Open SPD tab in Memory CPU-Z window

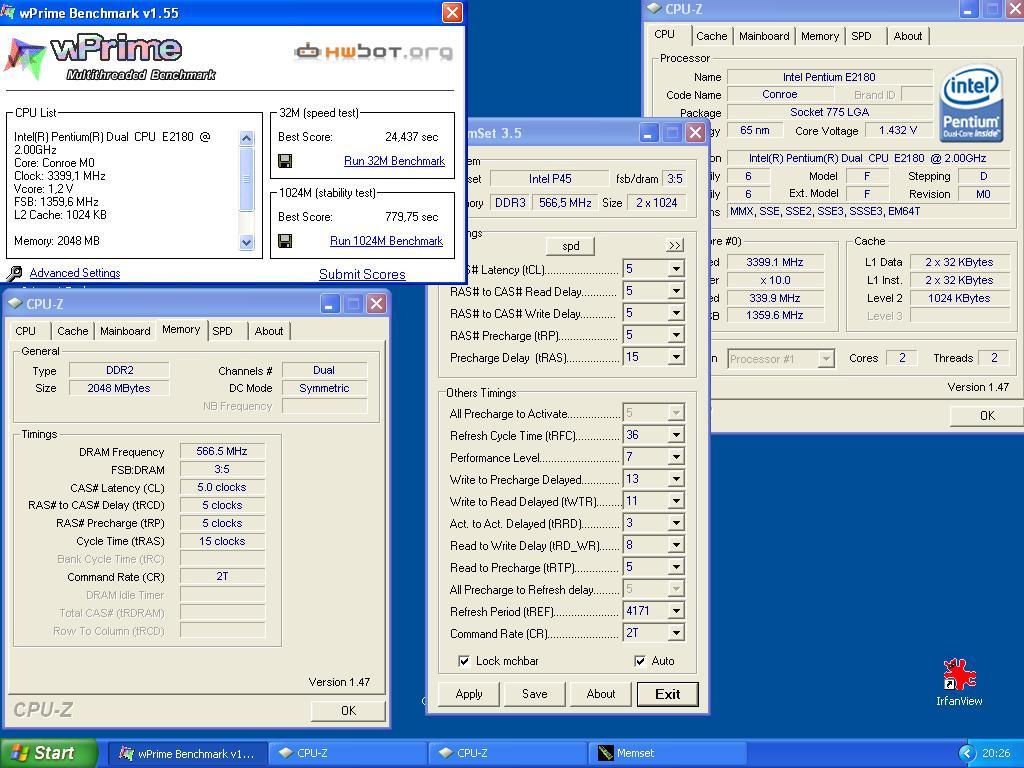(x=222, y=331)
